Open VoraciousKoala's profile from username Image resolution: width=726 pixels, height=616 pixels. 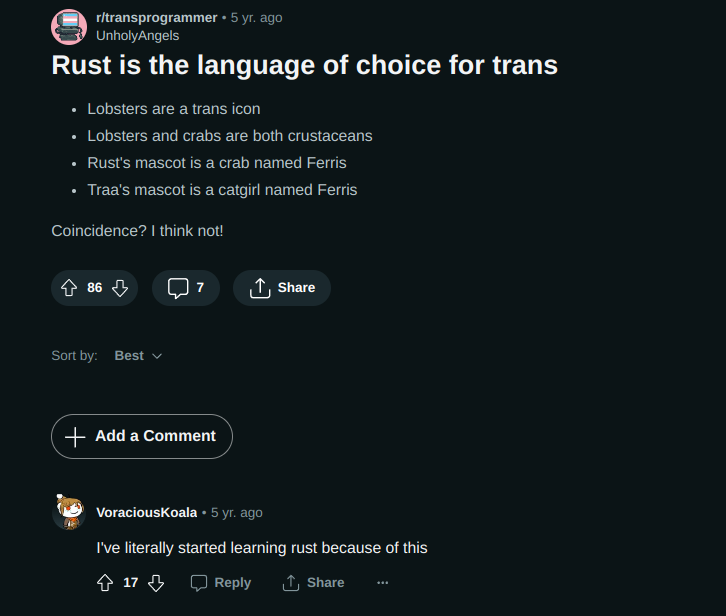coord(147,513)
